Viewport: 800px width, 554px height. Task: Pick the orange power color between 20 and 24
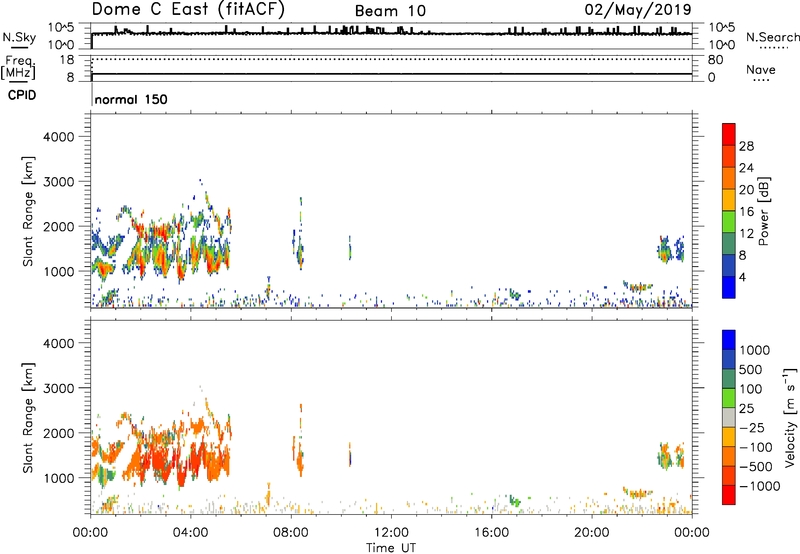(x=729, y=178)
